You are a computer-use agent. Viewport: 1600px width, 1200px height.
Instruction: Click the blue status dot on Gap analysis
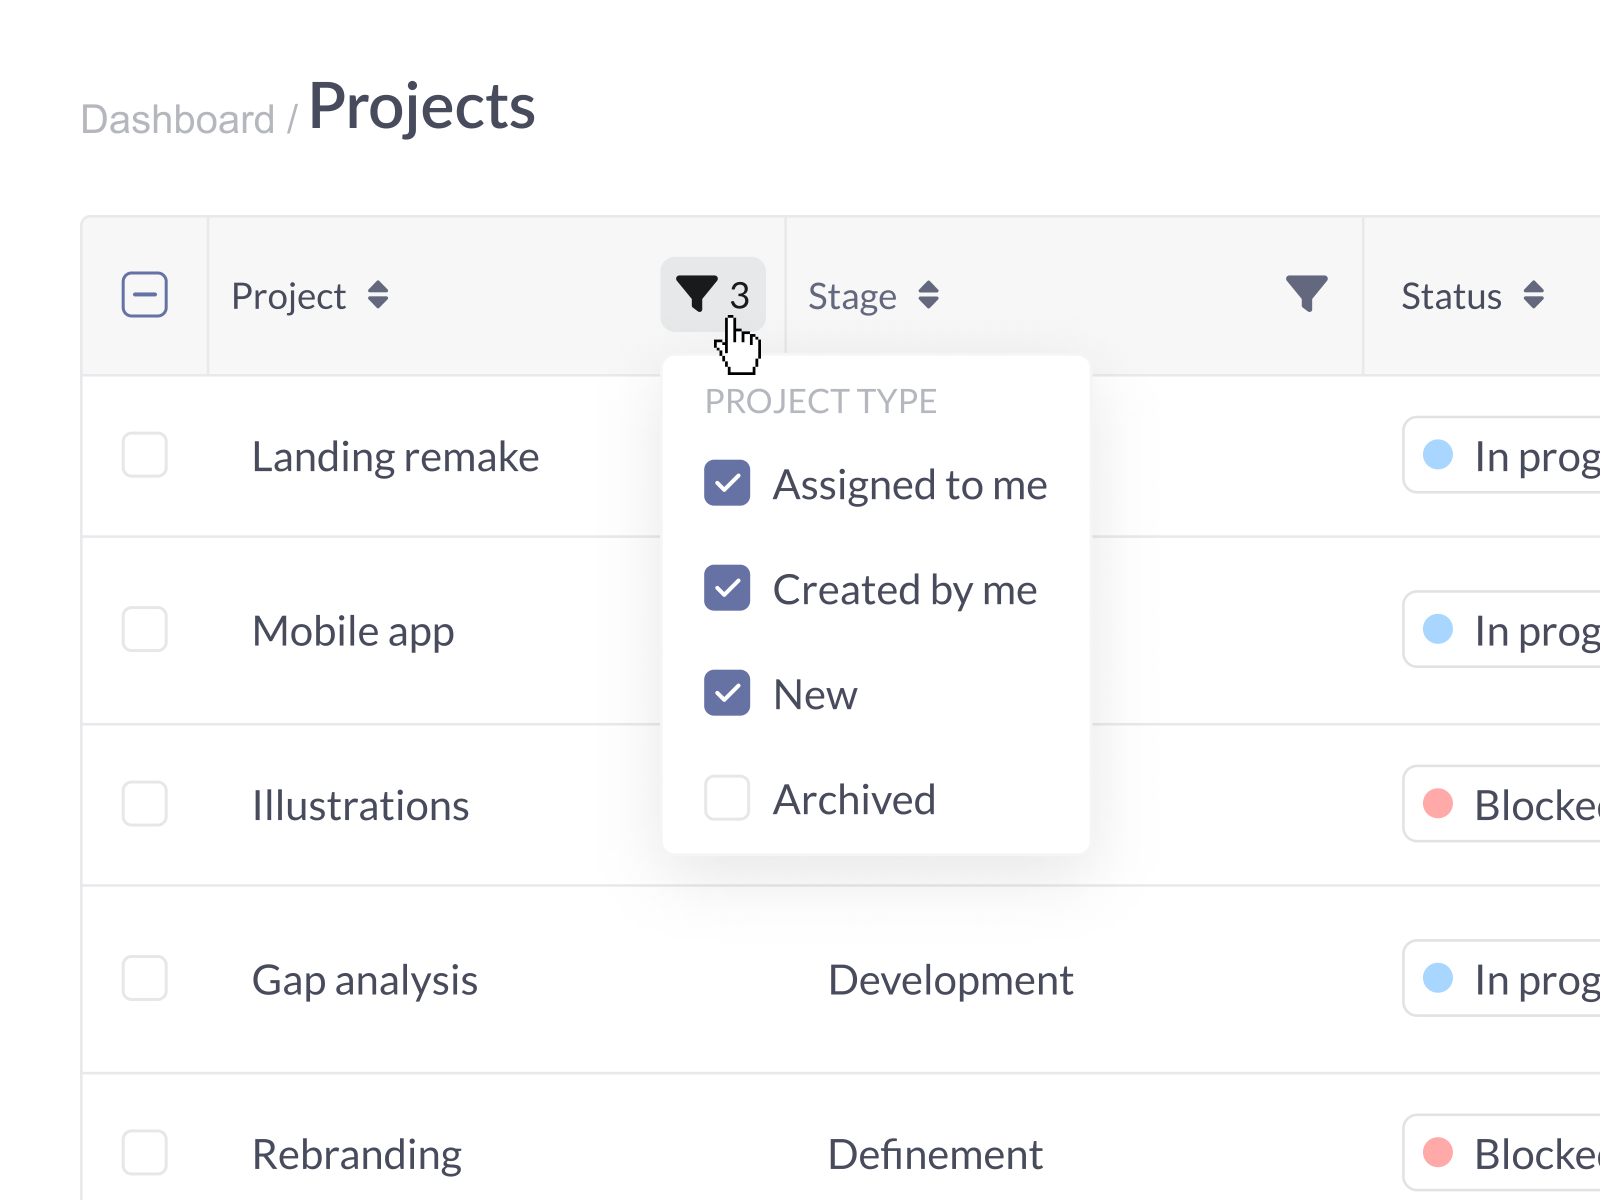[x=1440, y=979]
